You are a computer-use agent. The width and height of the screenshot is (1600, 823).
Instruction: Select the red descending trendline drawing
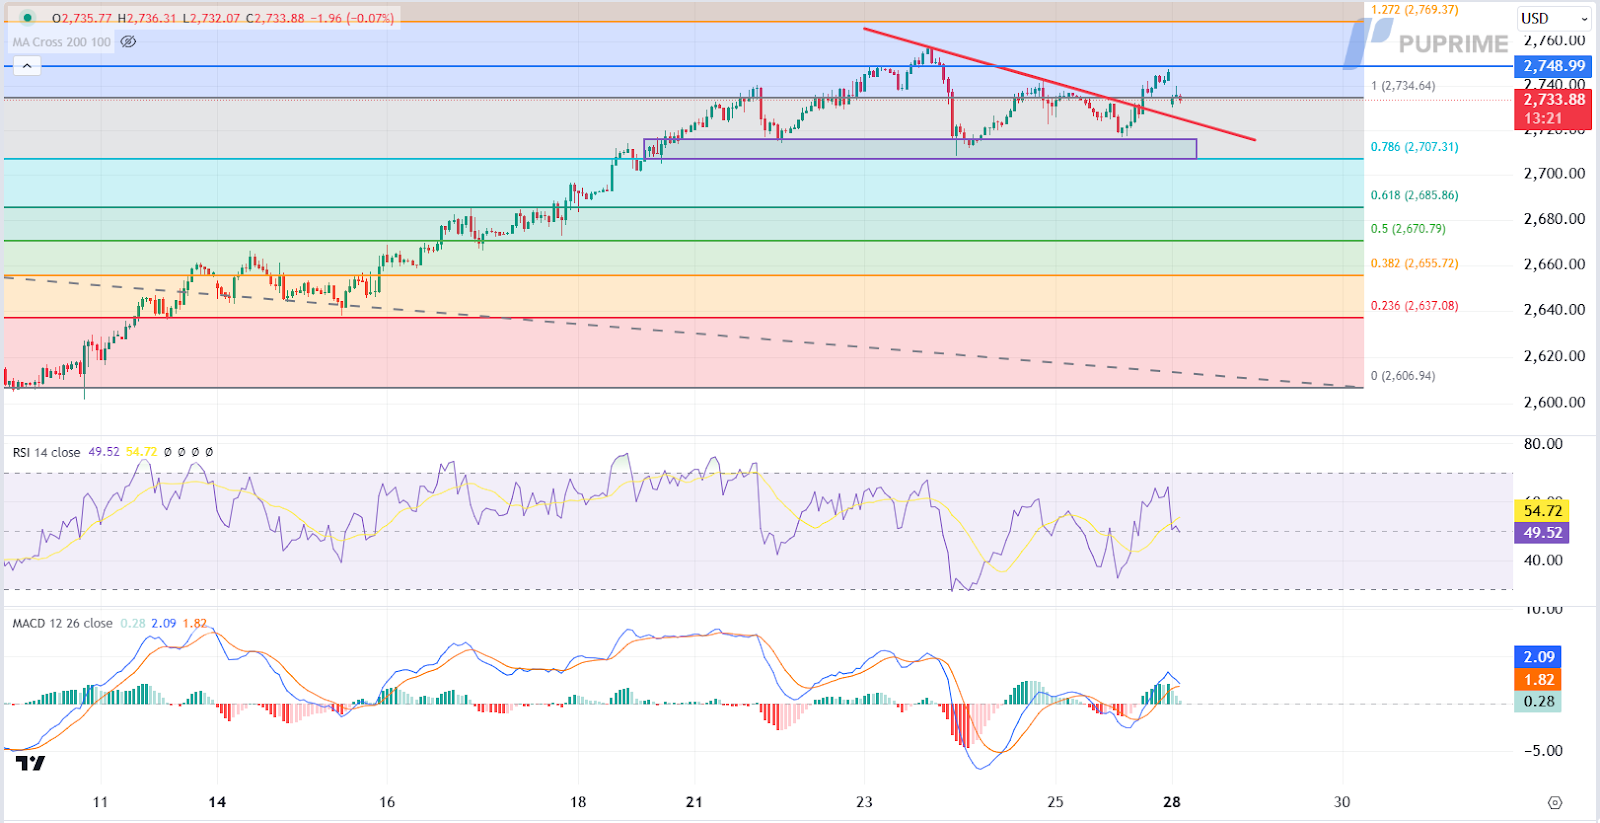[x=1060, y=84]
